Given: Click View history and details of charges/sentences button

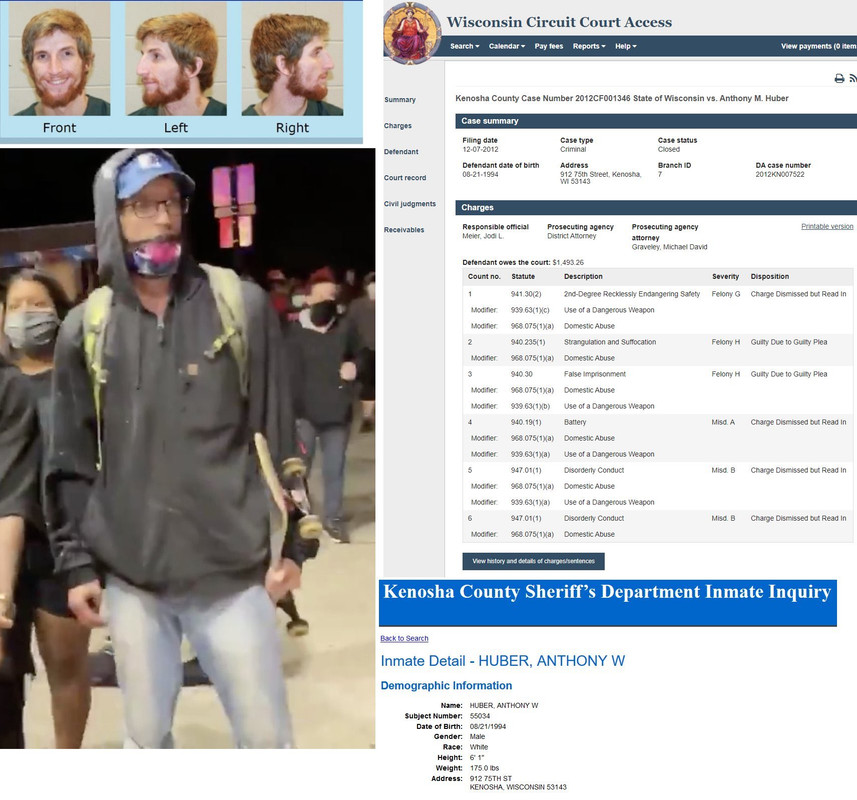Looking at the screenshot, I should point(533,561).
